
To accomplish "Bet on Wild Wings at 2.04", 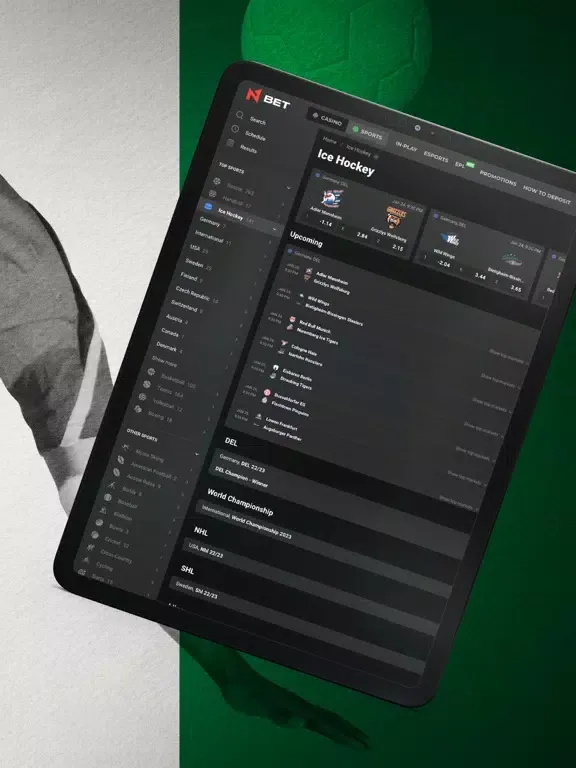I will point(443,264).
